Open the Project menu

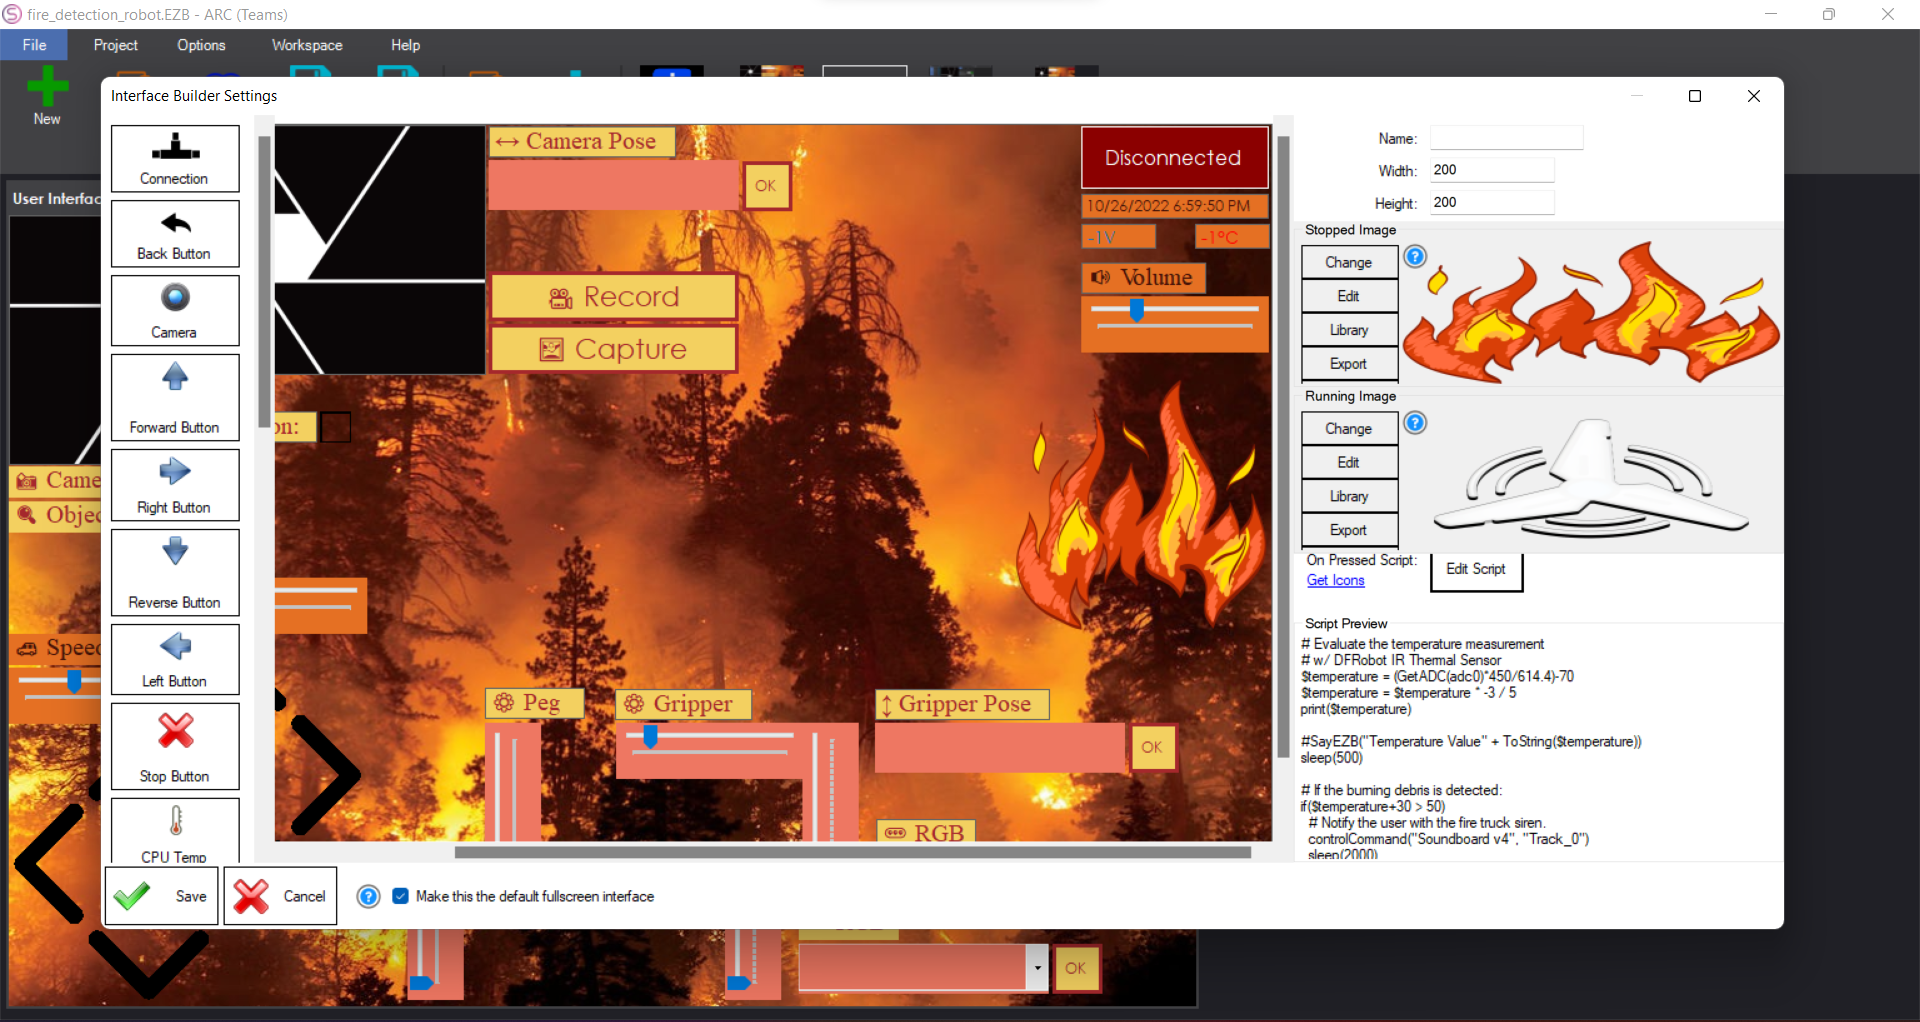[116, 45]
